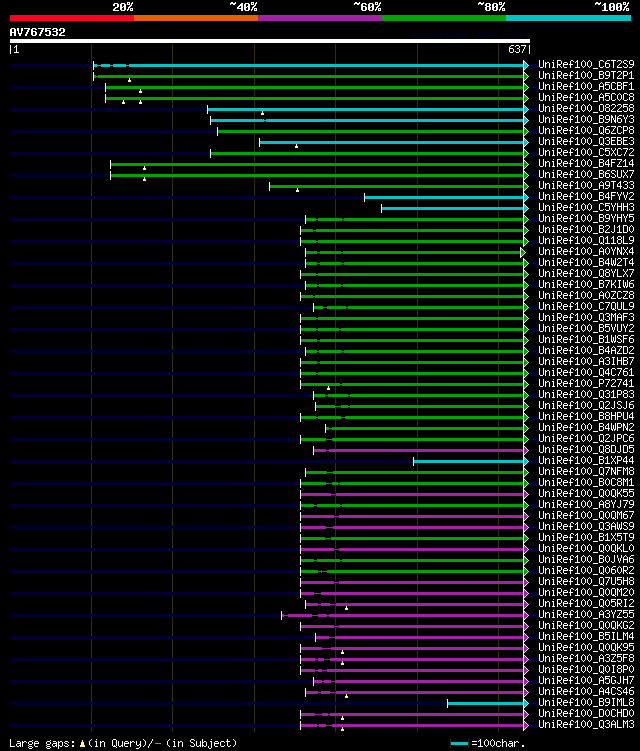This screenshot has height=751, width=640.
Task: Select the label UniRef100_A5GJH7
Action: [x=586, y=681]
